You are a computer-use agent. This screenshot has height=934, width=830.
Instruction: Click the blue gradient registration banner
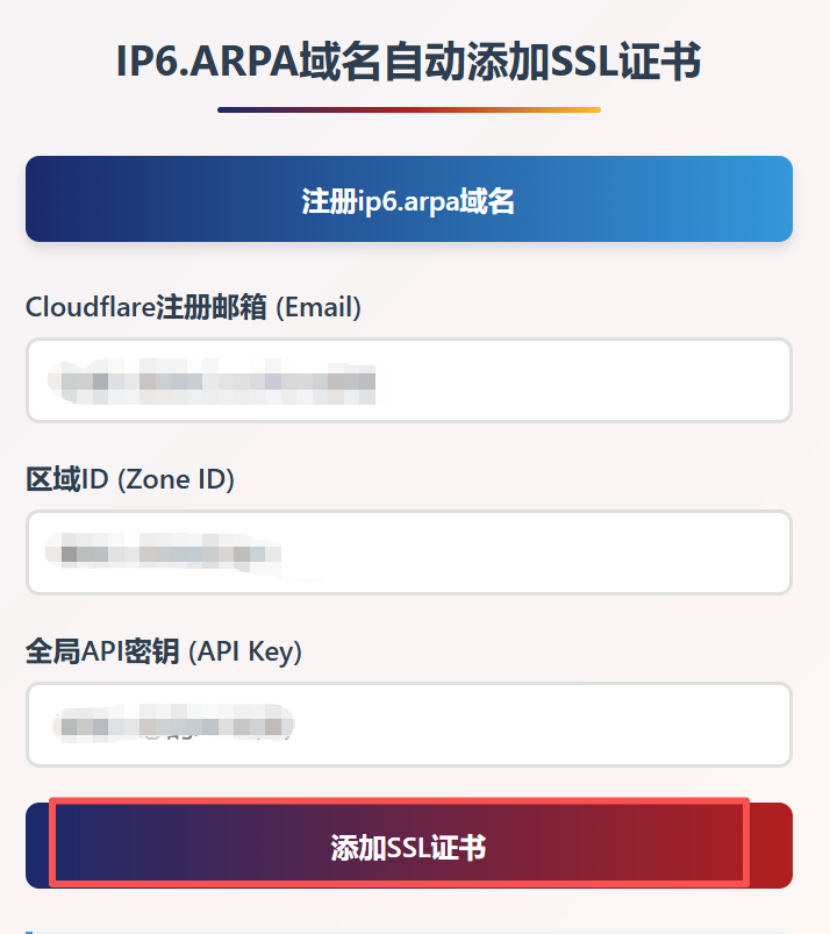tap(415, 198)
